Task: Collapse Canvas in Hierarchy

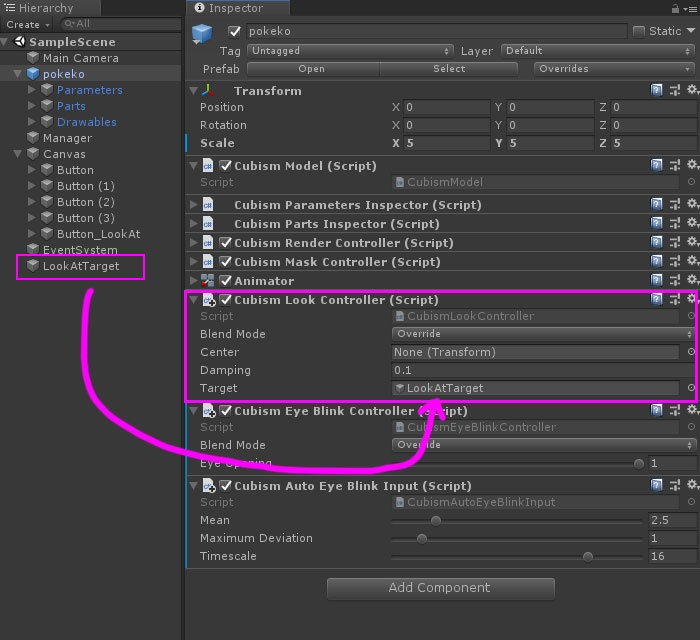Action: [x=18, y=154]
